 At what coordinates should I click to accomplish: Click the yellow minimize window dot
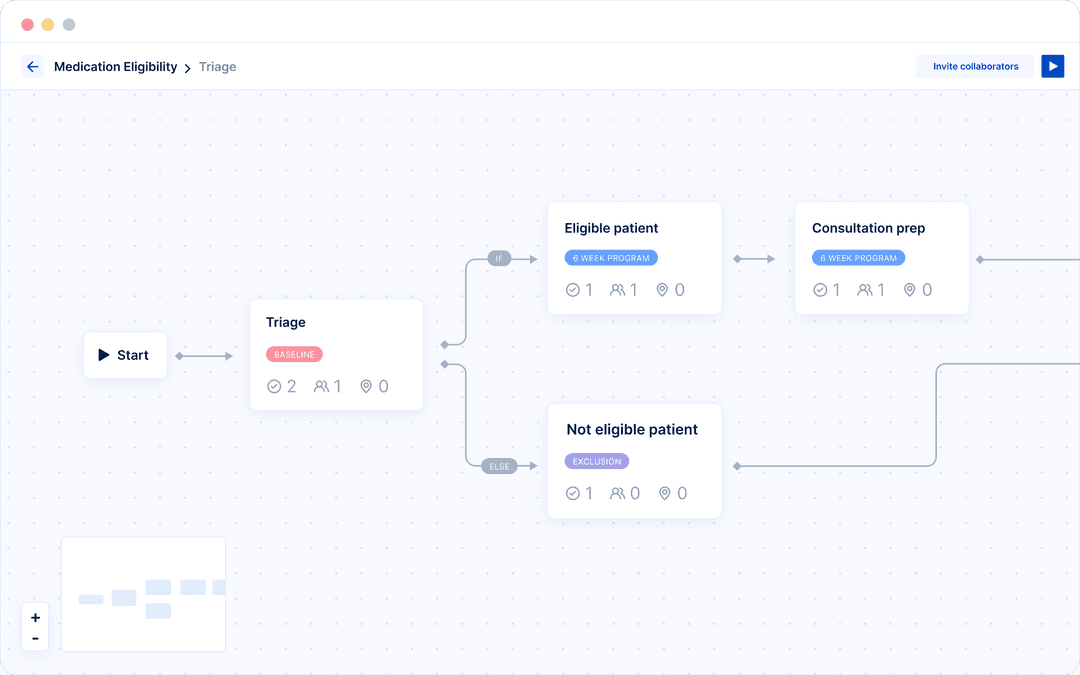48,25
